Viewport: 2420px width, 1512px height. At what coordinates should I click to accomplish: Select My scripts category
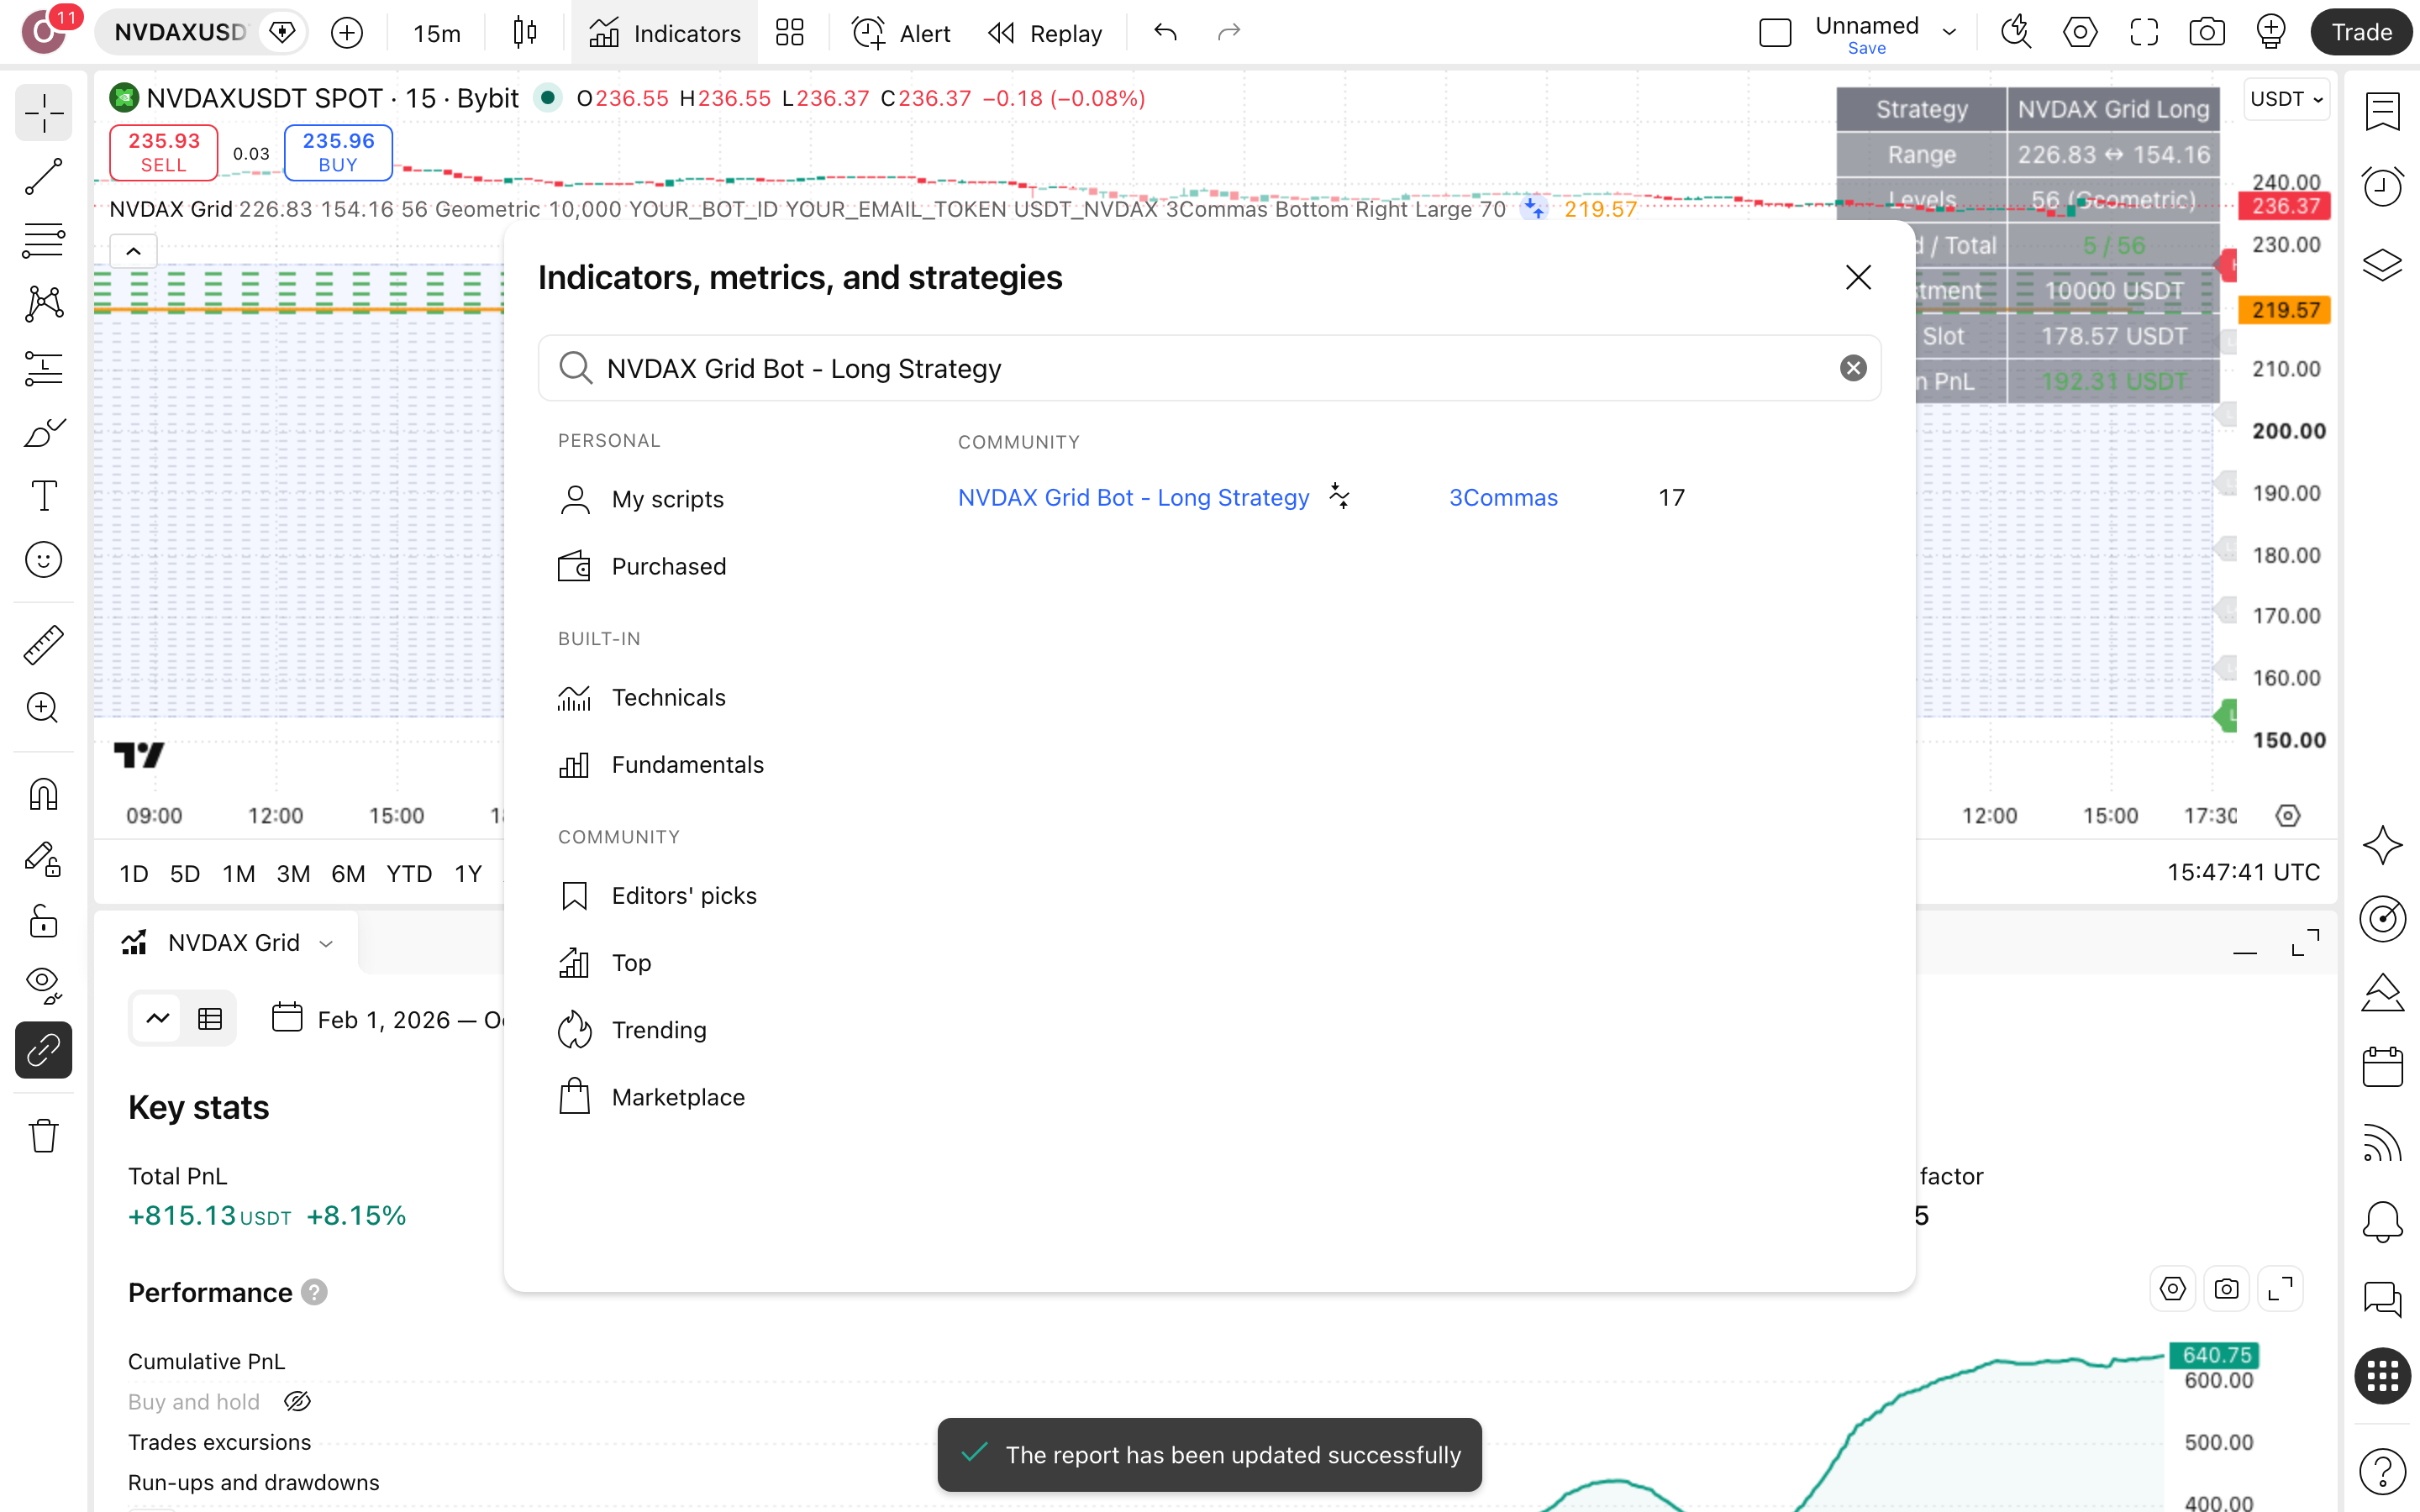(641, 499)
